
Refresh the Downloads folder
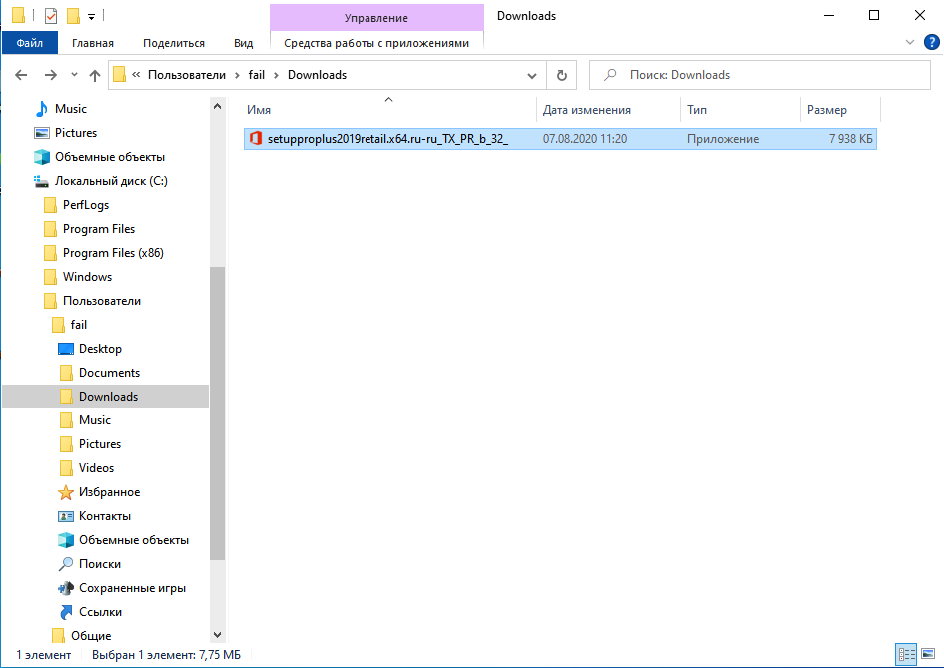(x=561, y=75)
